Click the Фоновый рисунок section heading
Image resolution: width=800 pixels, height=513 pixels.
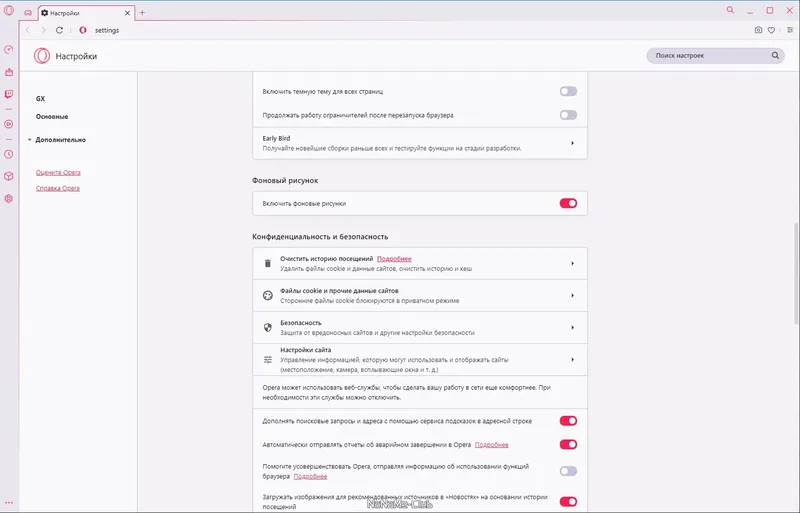tap(285, 181)
